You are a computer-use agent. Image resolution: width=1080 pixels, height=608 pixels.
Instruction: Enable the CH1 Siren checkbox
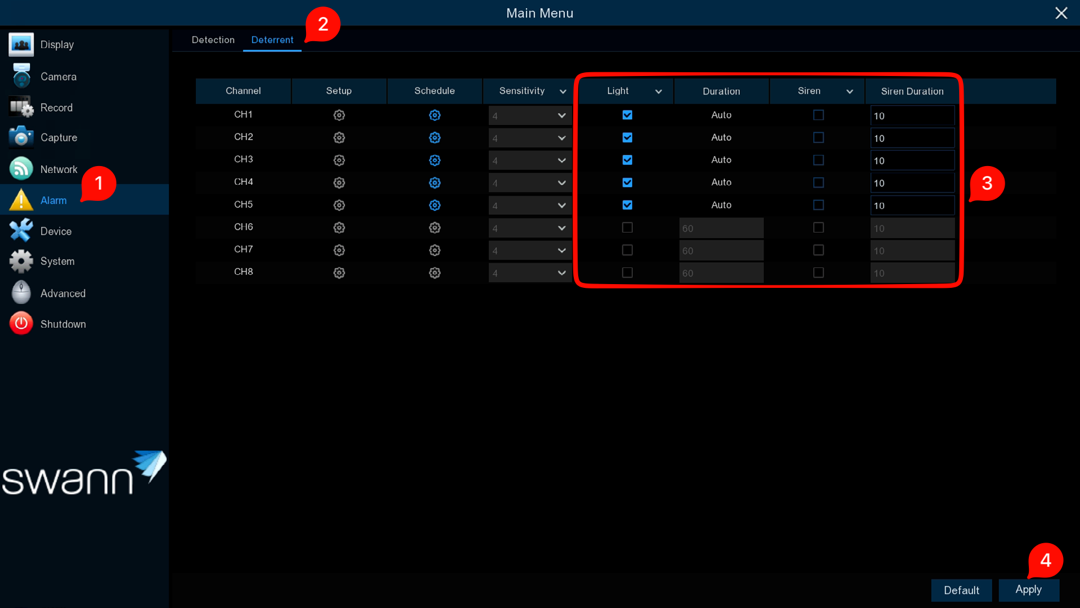tap(818, 115)
